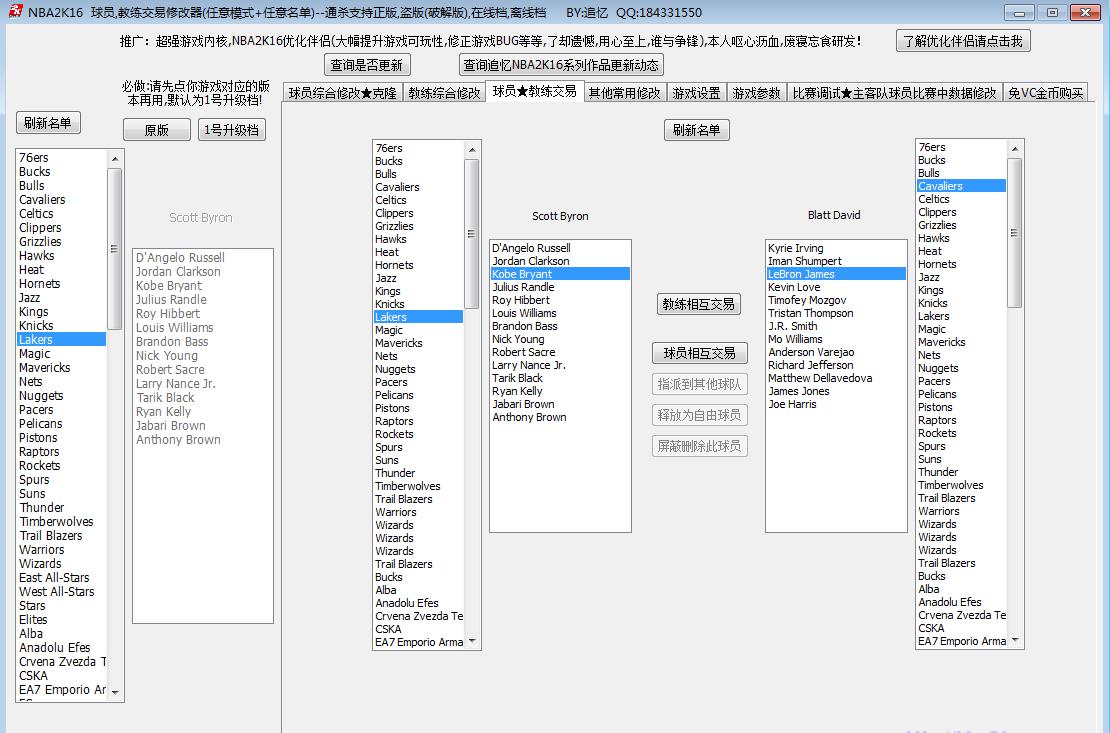Select East All-Stars in leftmost list
This screenshot has height=733, width=1110.
61,578
